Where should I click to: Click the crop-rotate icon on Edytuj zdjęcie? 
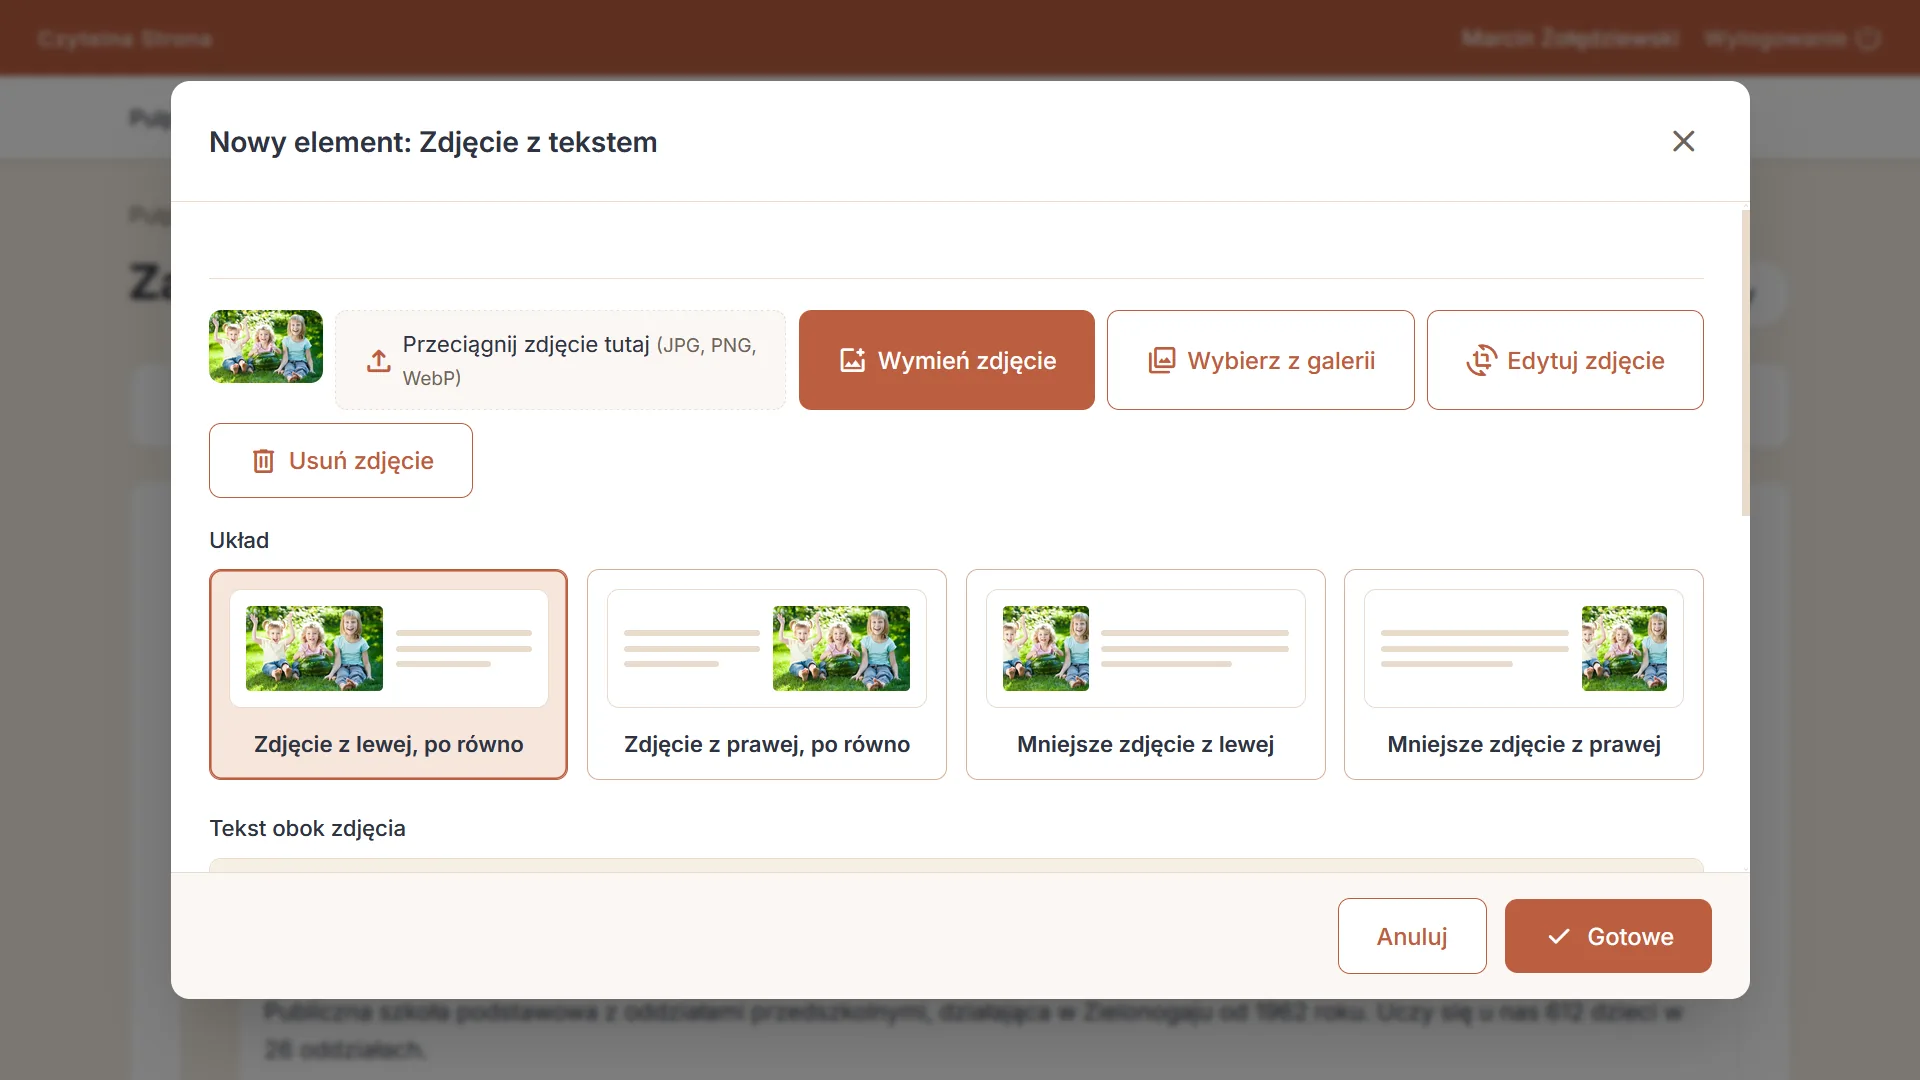tap(1481, 360)
